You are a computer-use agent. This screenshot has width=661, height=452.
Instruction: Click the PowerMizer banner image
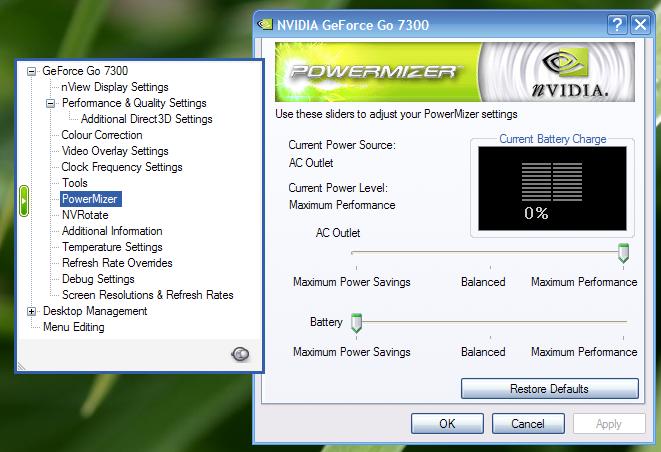click(x=455, y=72)
